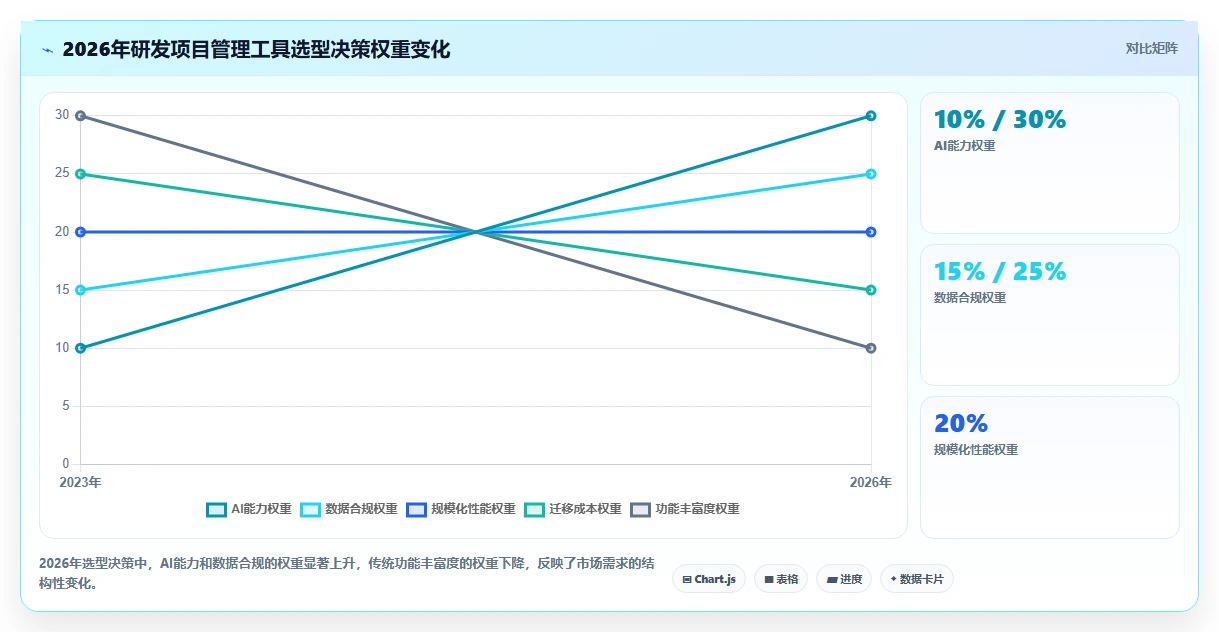Click the 2023年 x-axis label
The image size is (1219, 632).
click(x=80, y=482)
